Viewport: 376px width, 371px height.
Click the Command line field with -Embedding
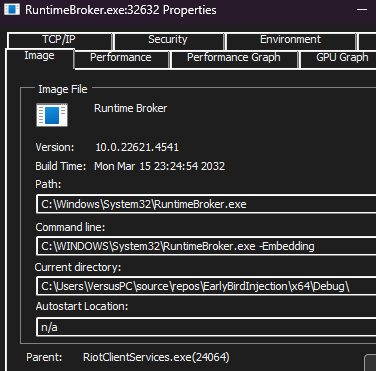206,246
